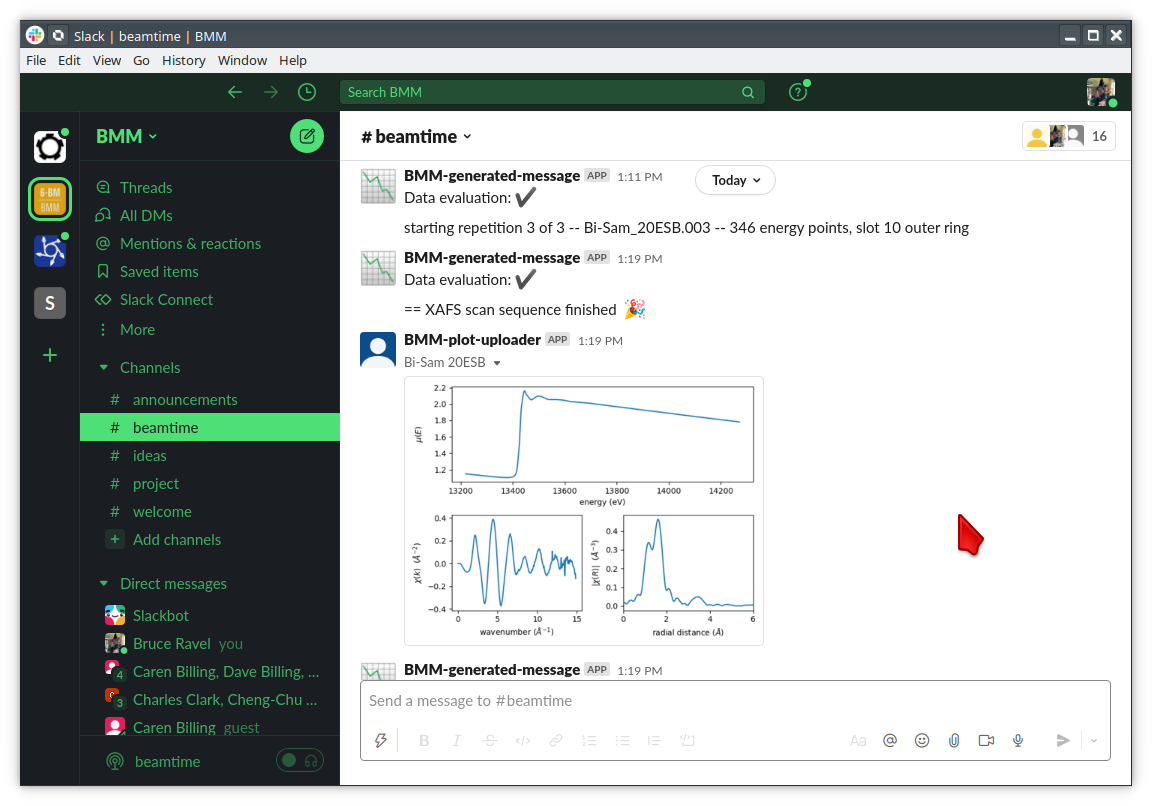Toggle text formatting toolbar with Aa
Screen dimensions: 1152x806
tap(857, 741)
